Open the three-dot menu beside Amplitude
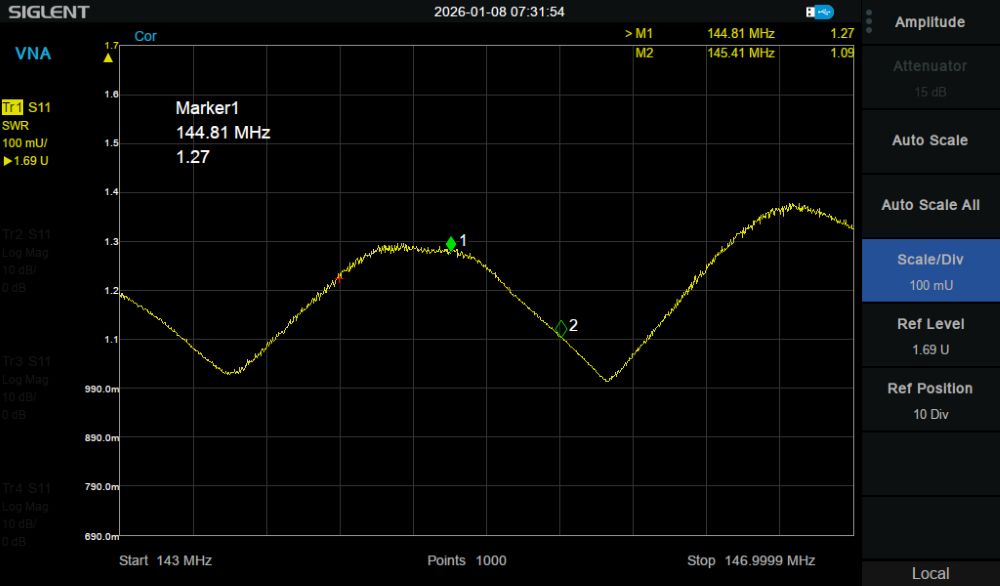1000x586 pixels. point(868,22)
